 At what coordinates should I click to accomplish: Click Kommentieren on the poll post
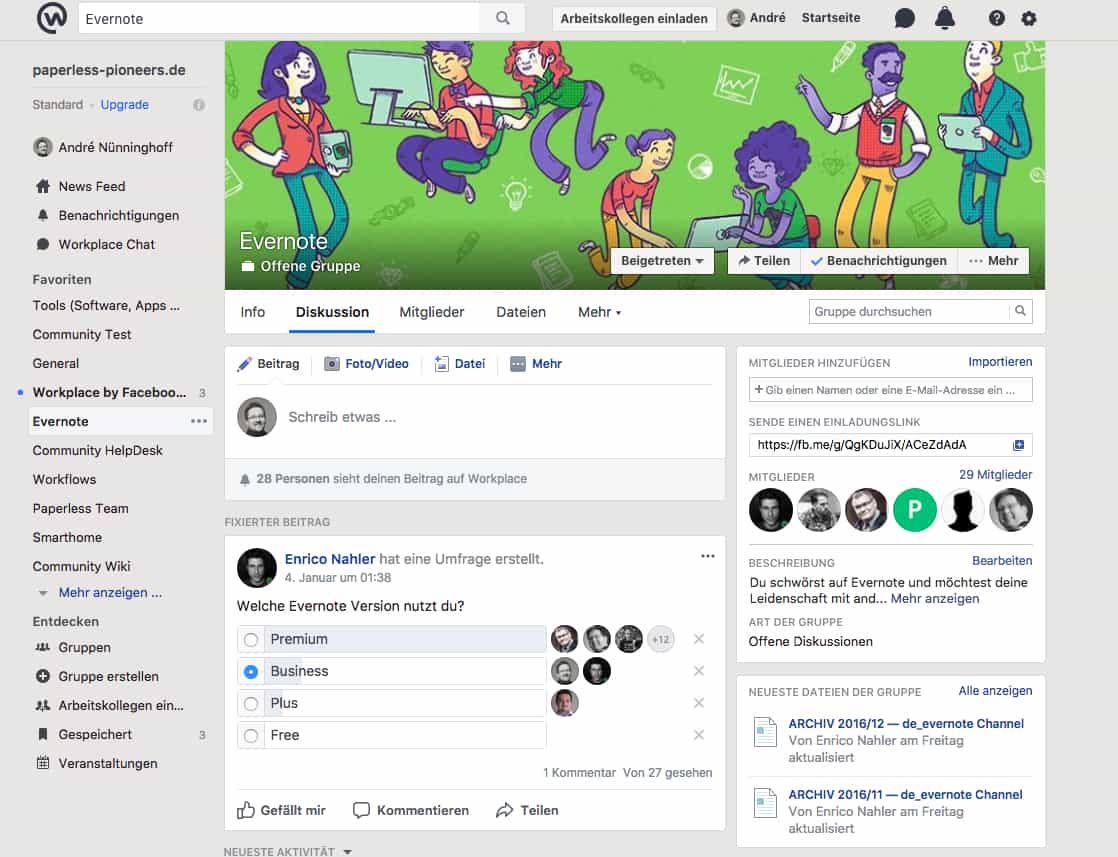[411, 811]
